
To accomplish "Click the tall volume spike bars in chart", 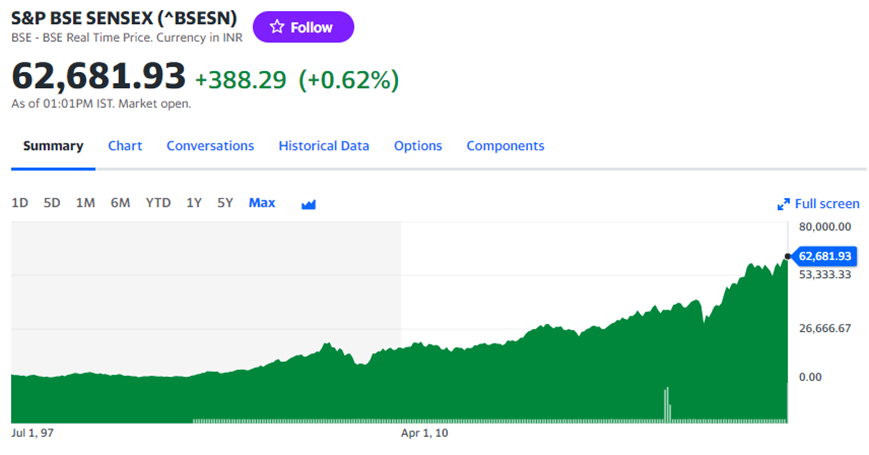I will pyautogui.click(x=667, y=405).
